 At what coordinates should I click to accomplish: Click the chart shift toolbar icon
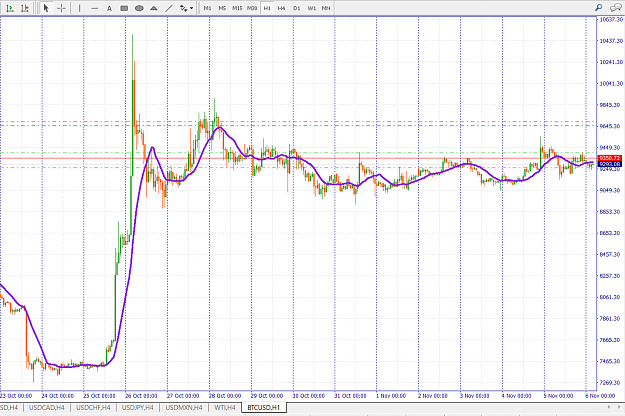[x=25, y=8]
